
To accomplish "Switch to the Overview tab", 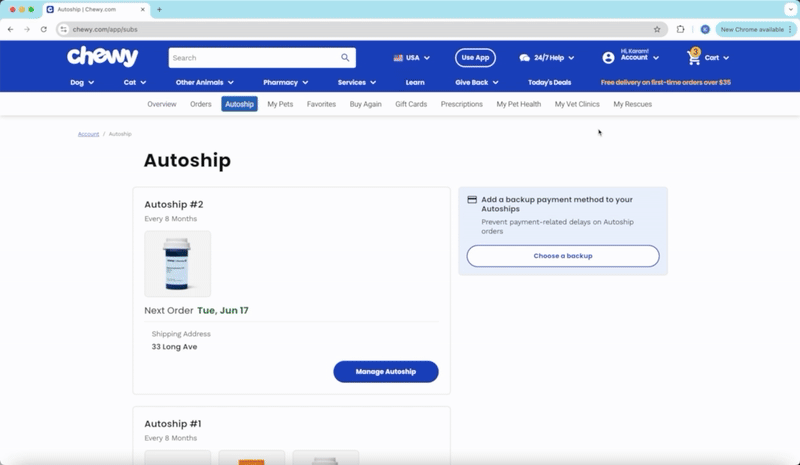I will point(162,104).
